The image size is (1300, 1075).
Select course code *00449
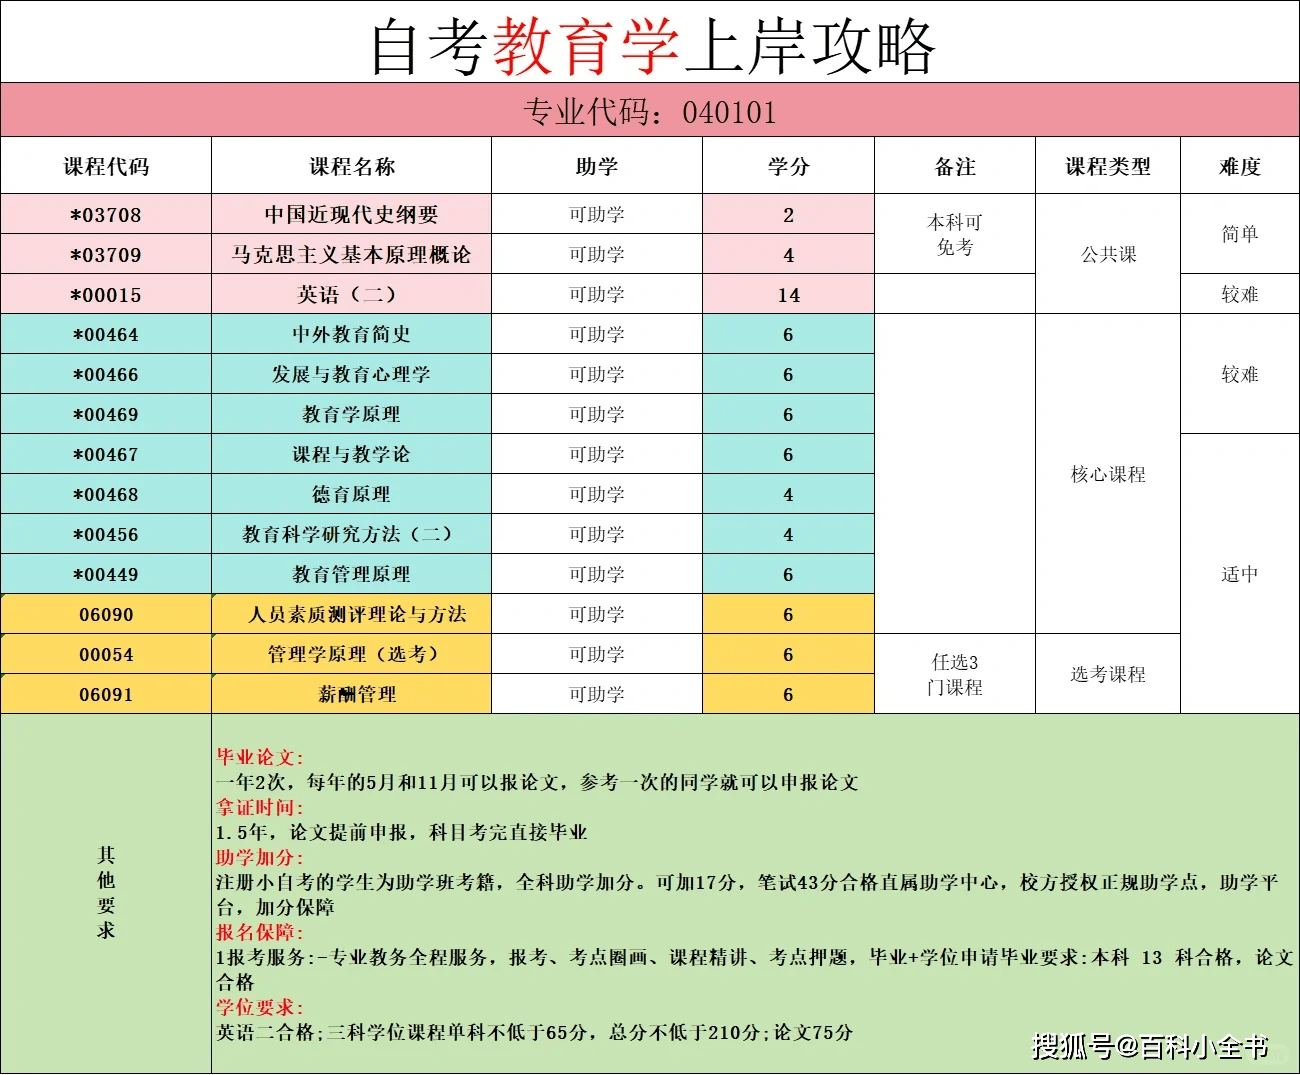coord(106,574)
